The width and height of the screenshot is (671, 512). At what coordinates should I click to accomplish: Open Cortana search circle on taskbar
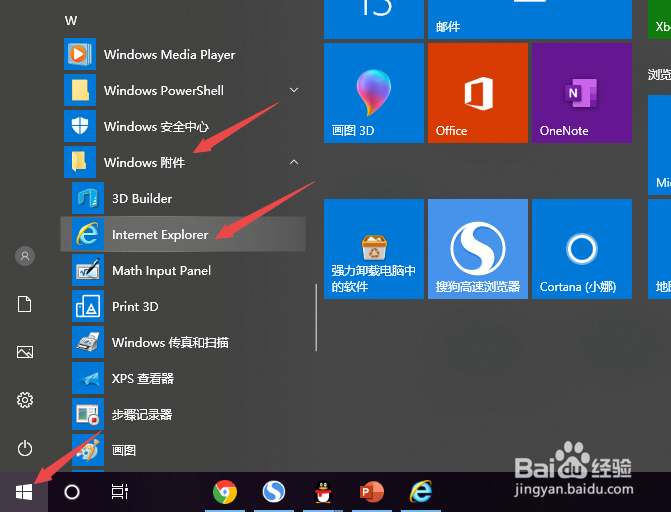pyautogui.click(x=72, y=492)
